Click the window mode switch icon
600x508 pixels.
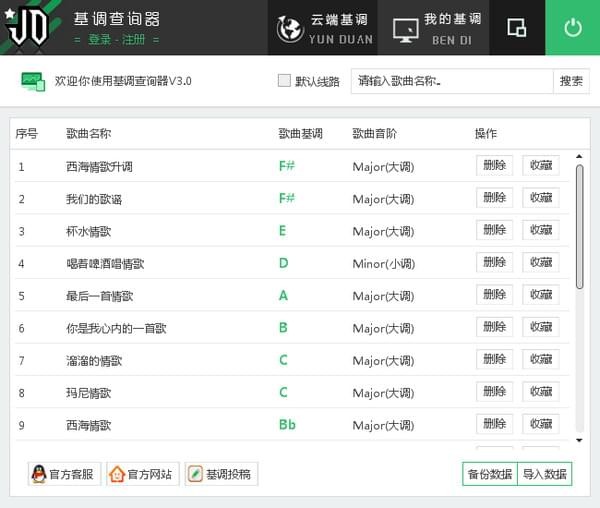(x=516, y=28)
